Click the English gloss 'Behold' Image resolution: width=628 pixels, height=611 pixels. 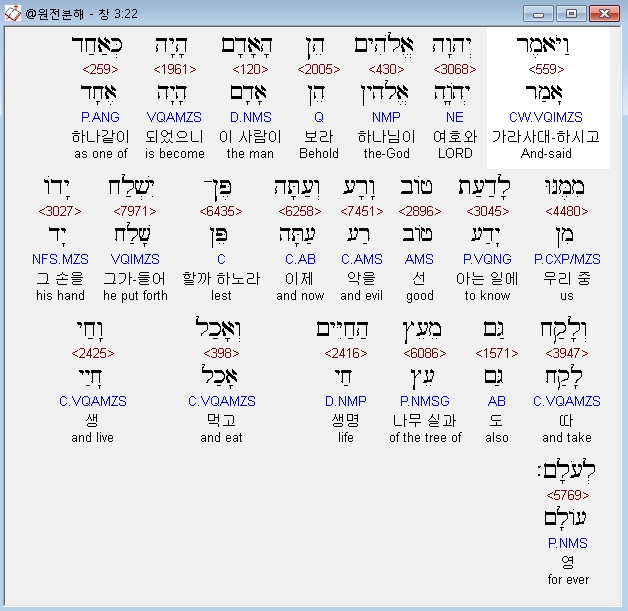point(319,153)
